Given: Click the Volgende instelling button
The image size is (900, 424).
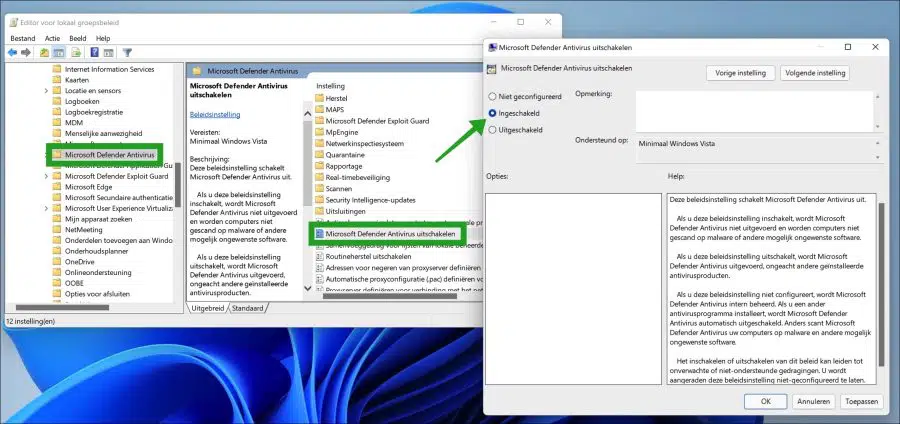Looking at the screenshot, I should [815, 73].
